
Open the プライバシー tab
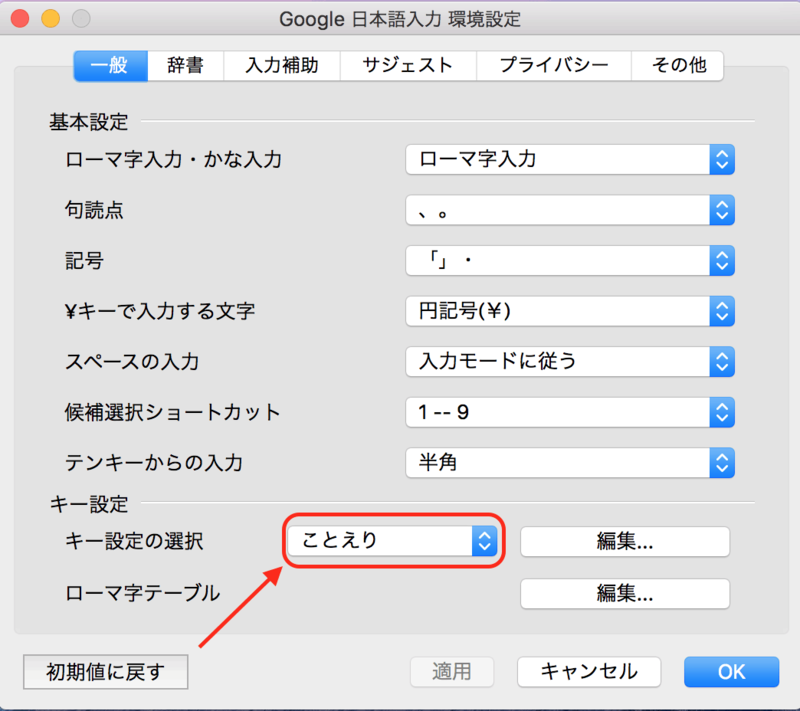[554, 66]
